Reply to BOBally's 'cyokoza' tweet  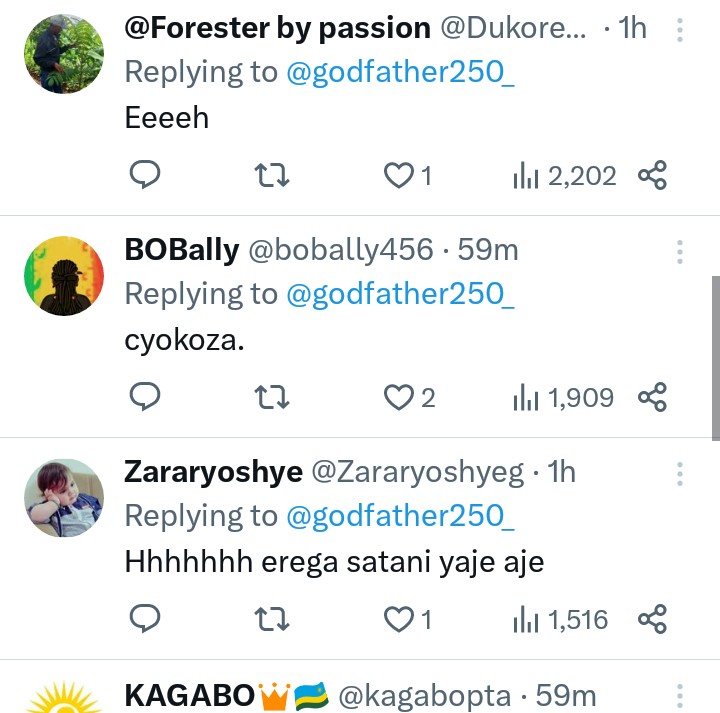[146, 398]
